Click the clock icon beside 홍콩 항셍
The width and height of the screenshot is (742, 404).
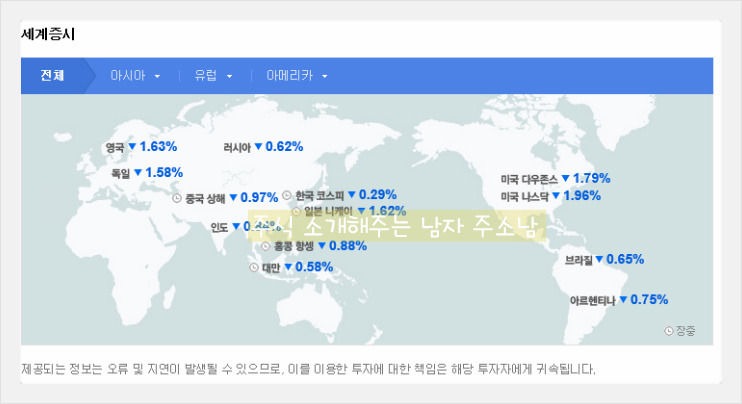pyautogui.click(x=265, y=246)
